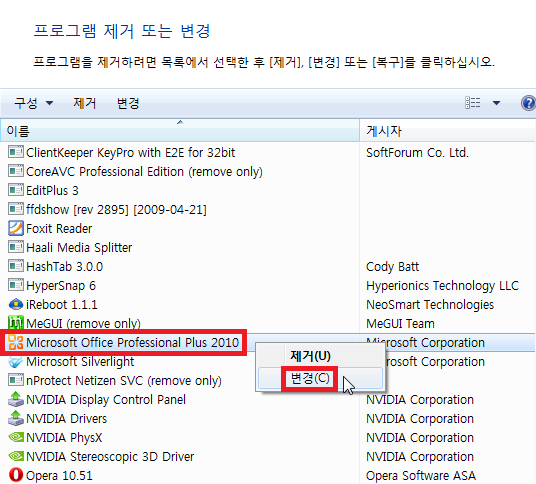Select the Opera 10.51 entry name
This screenshot has height=484, width=536.
[x=59, y=475]
